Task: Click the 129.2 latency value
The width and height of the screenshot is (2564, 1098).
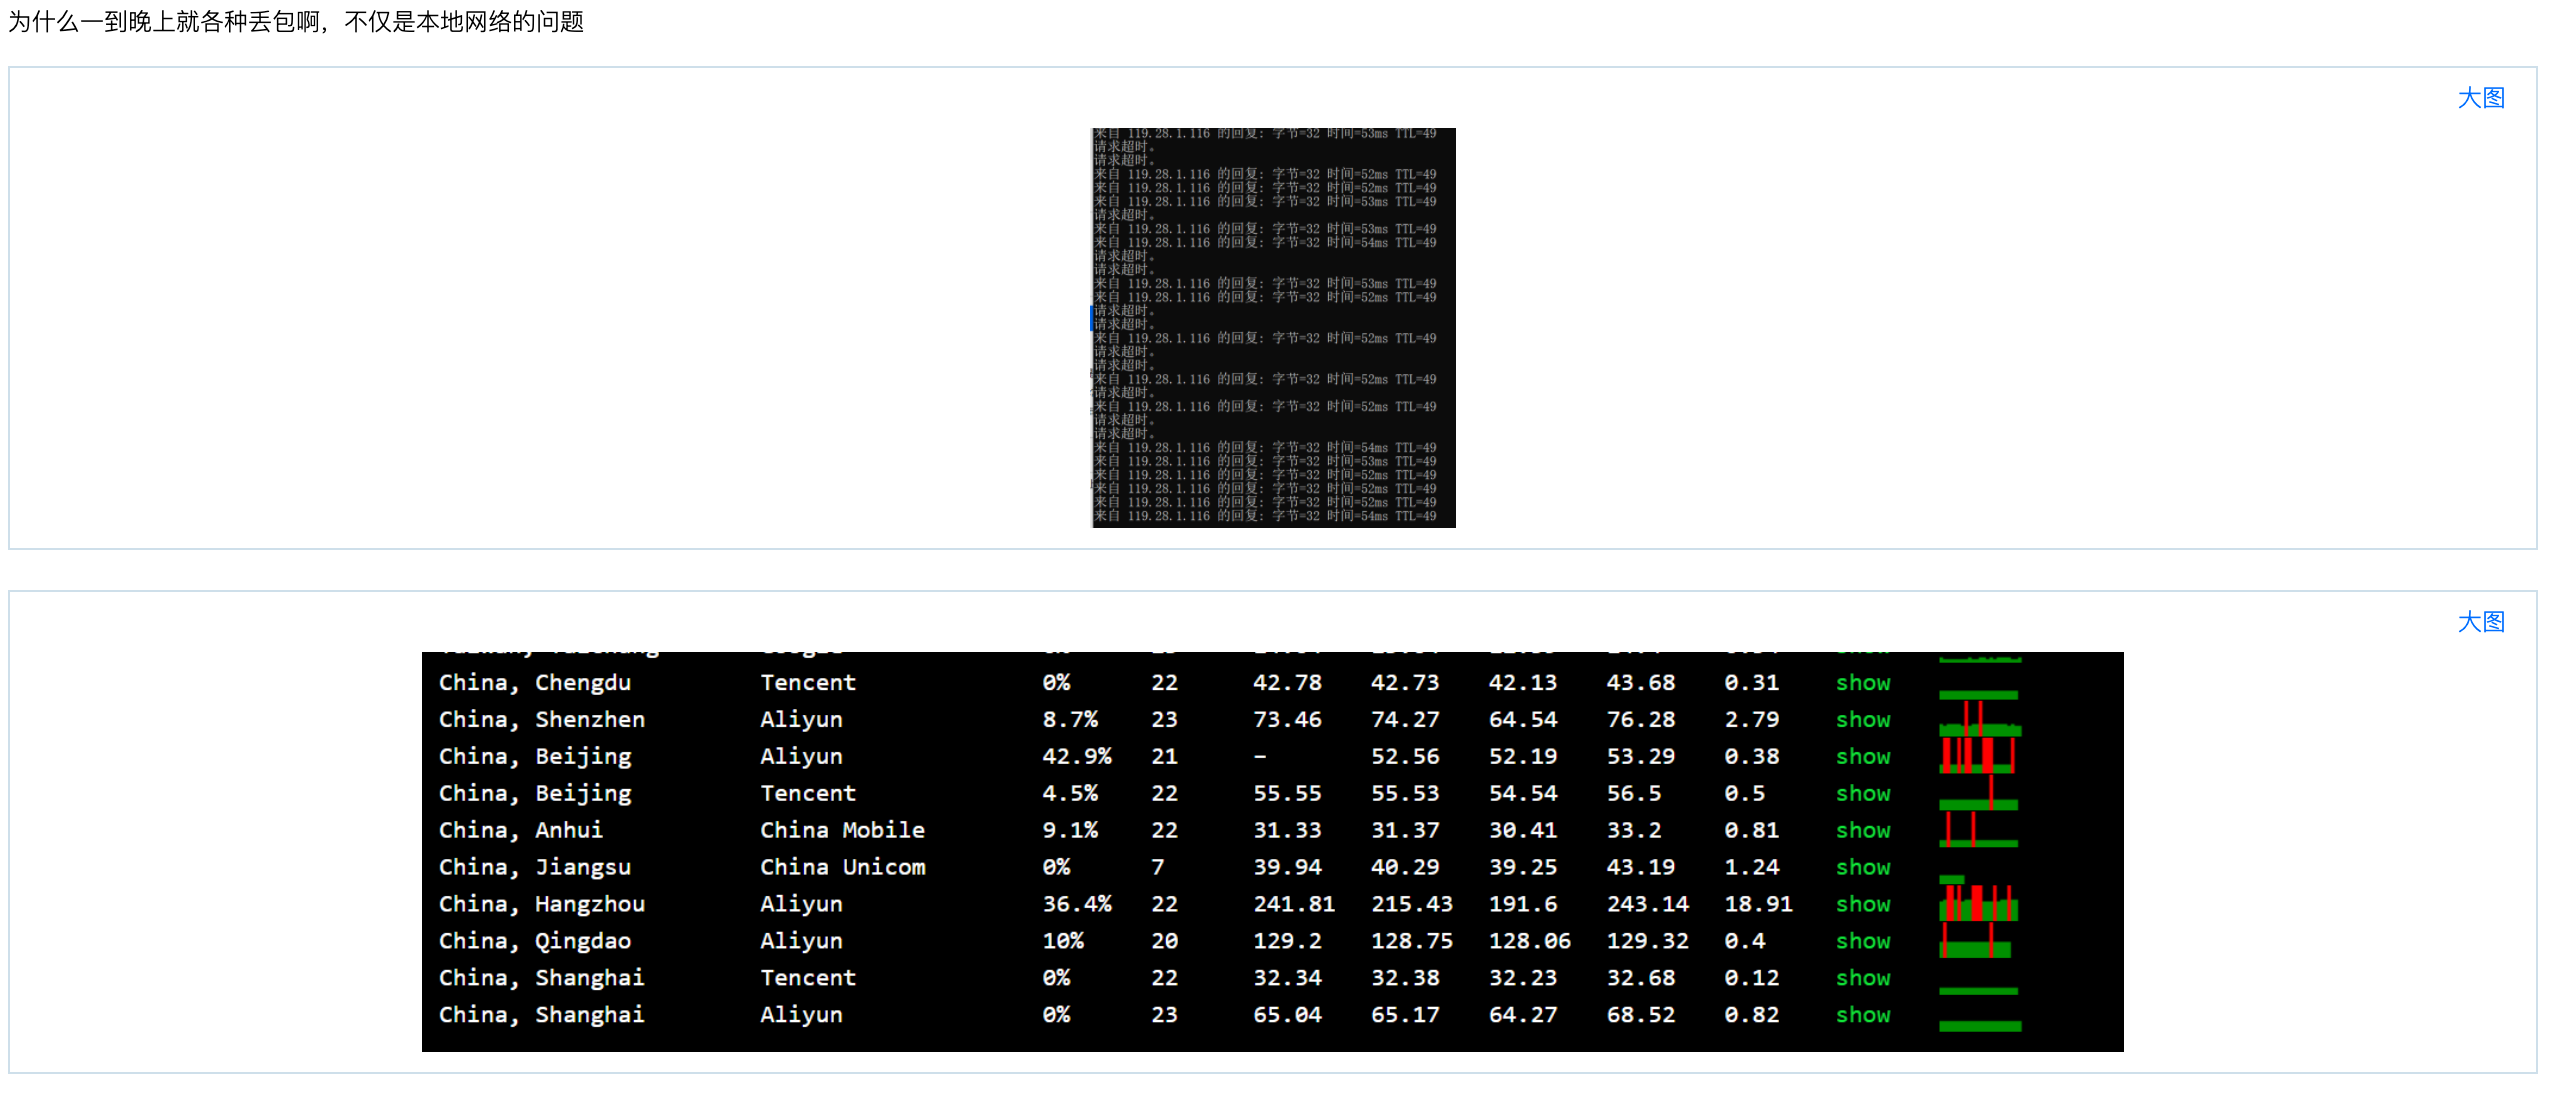Action: point(1287,942)
